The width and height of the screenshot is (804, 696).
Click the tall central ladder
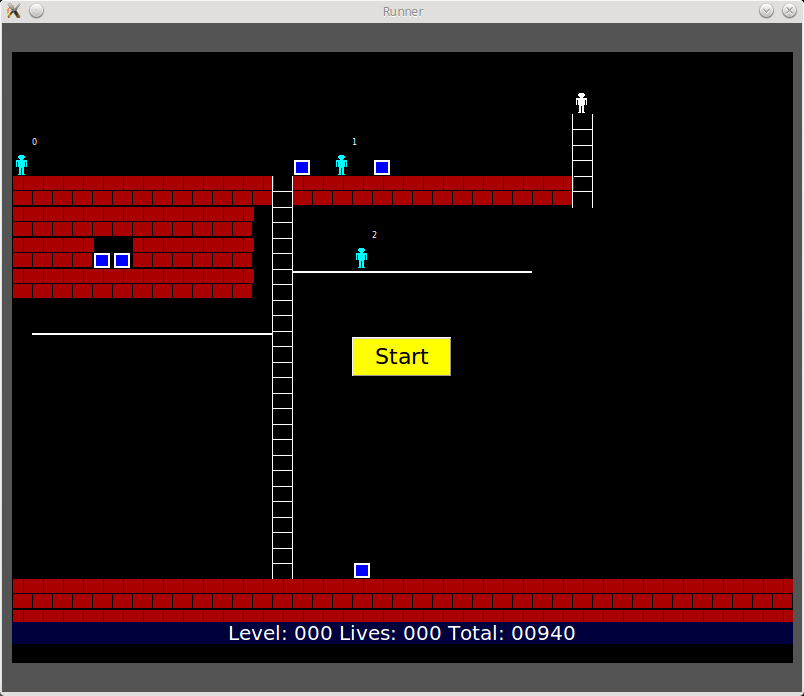point(283,377)
